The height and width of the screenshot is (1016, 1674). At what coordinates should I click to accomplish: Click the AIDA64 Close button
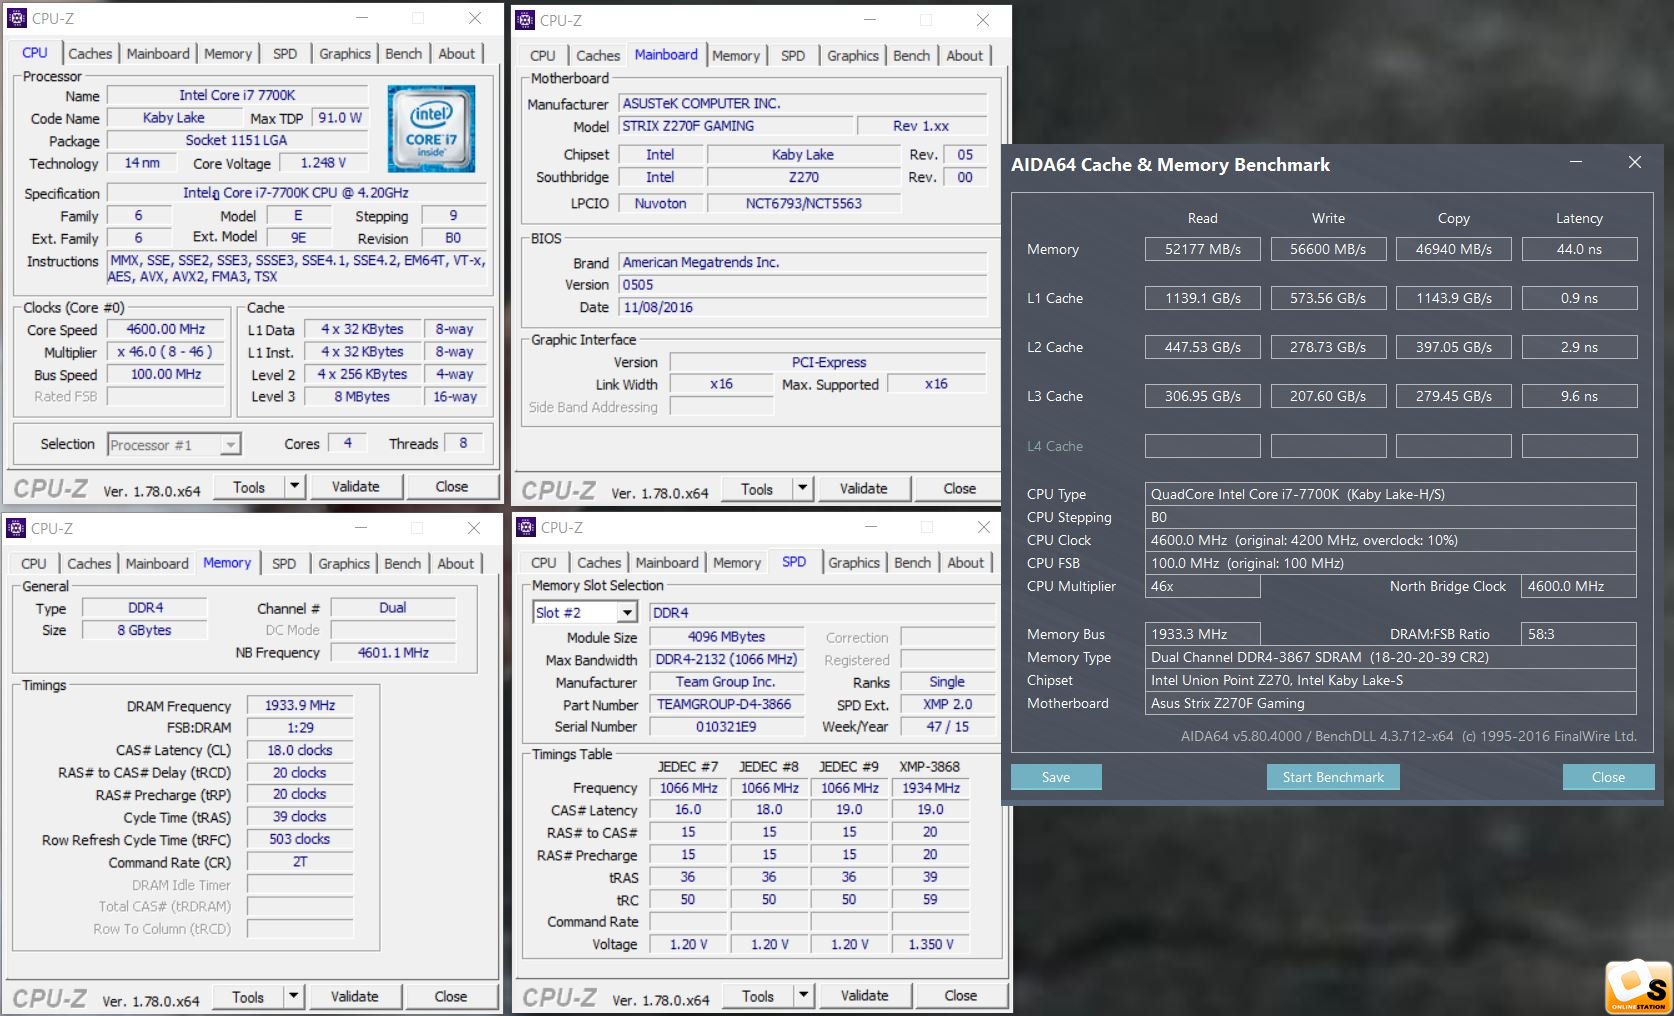[1608, 777]
